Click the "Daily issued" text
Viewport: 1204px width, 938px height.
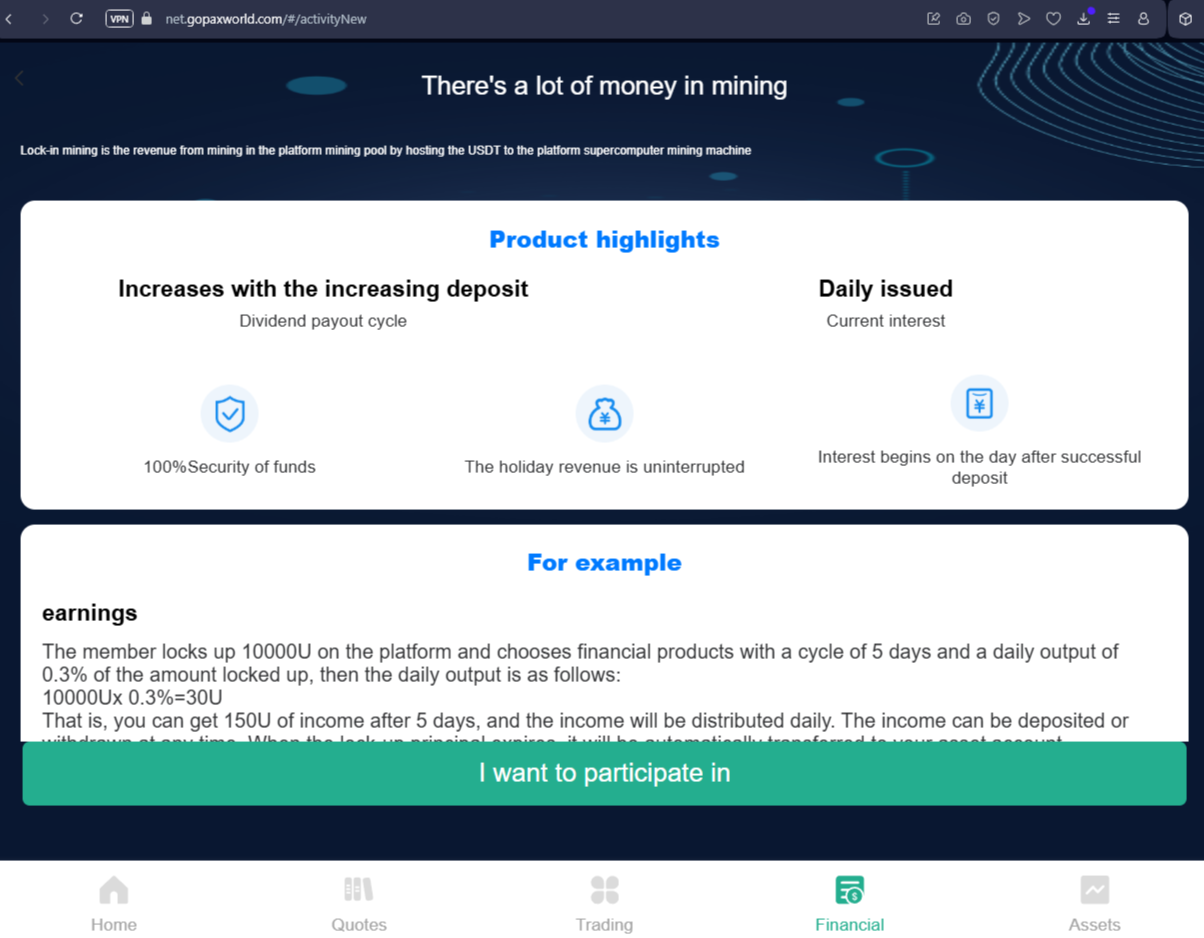click(885, 289)
